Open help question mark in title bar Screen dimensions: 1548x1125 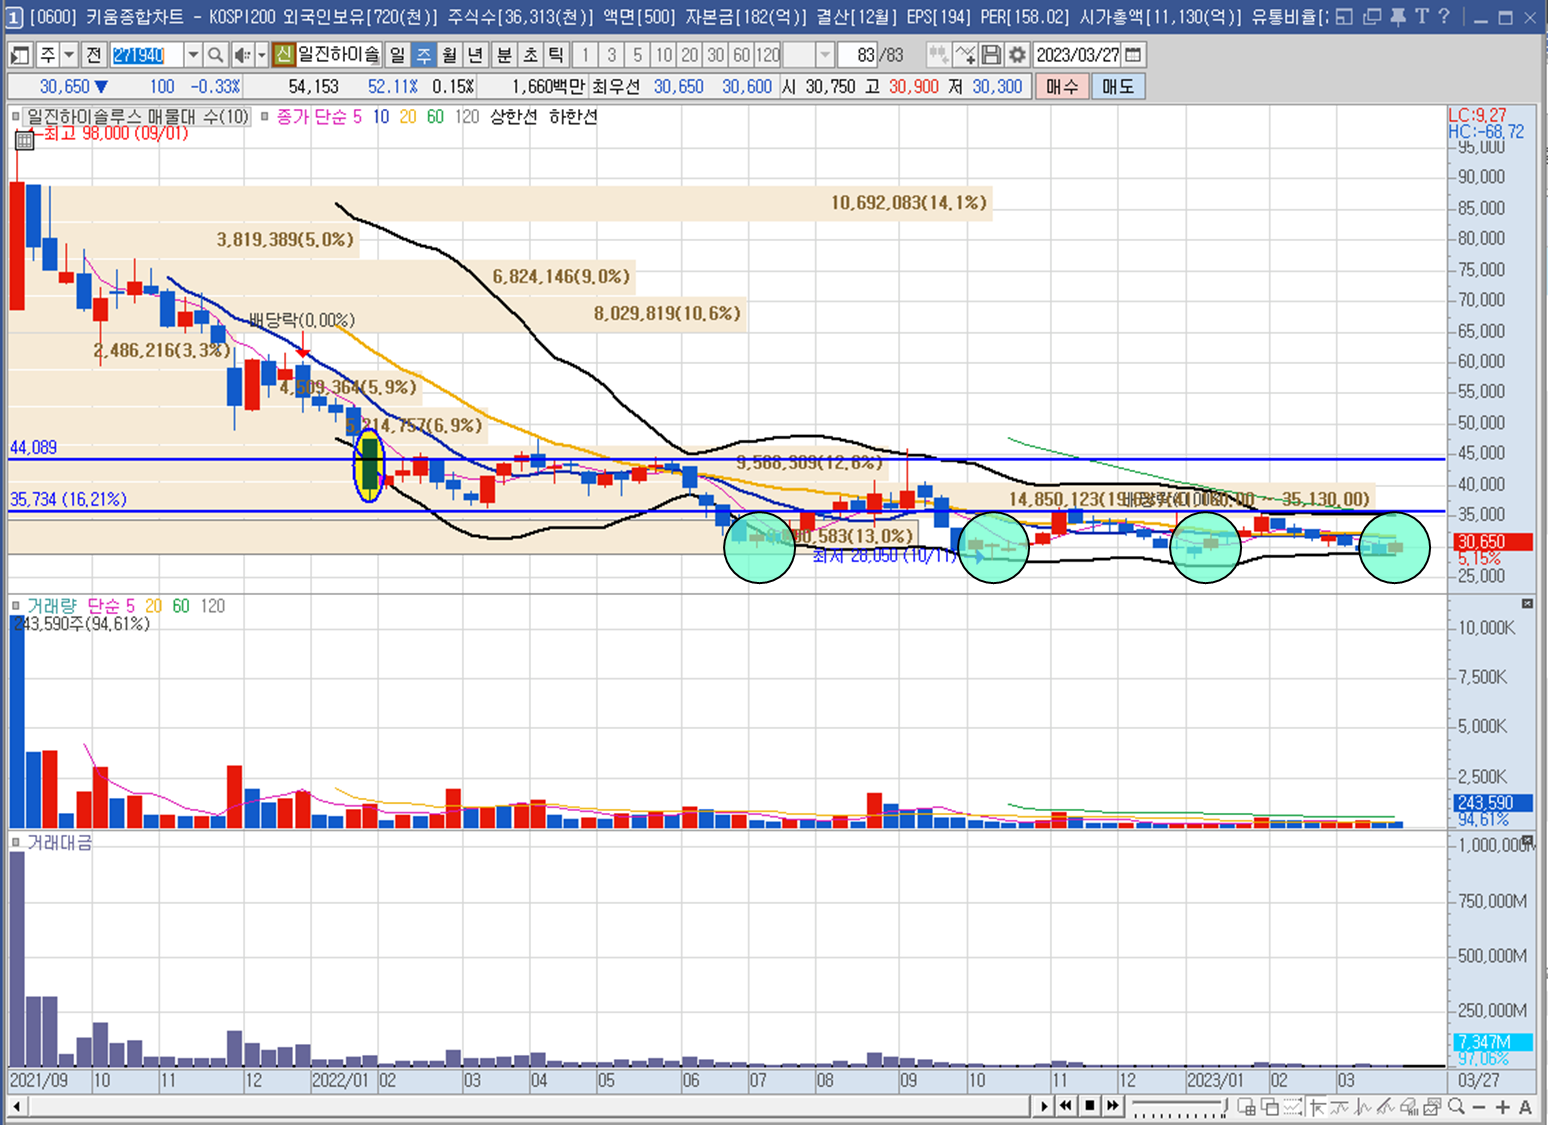[x=1443, y=16]
